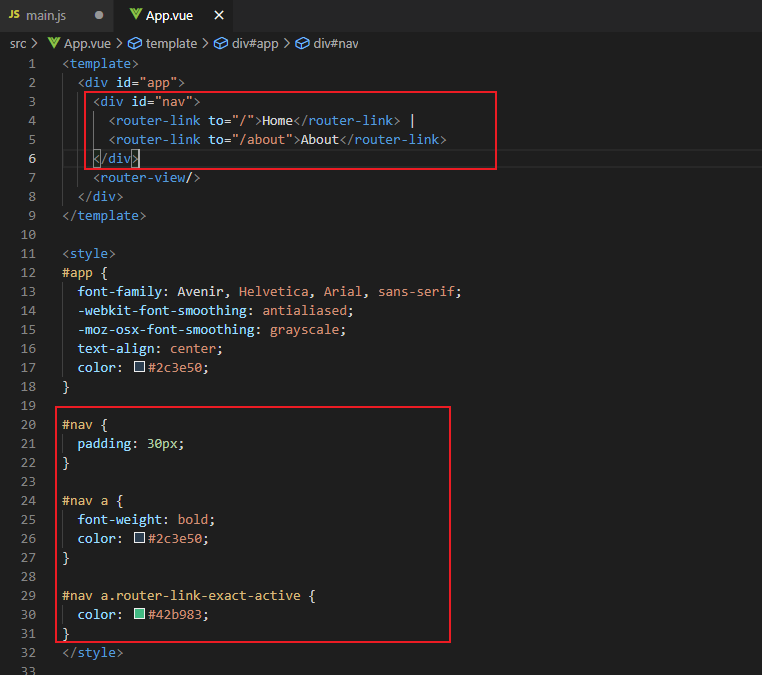Click the Home router-link text
This screenshot has height=675, width=762.
(277, 121)
